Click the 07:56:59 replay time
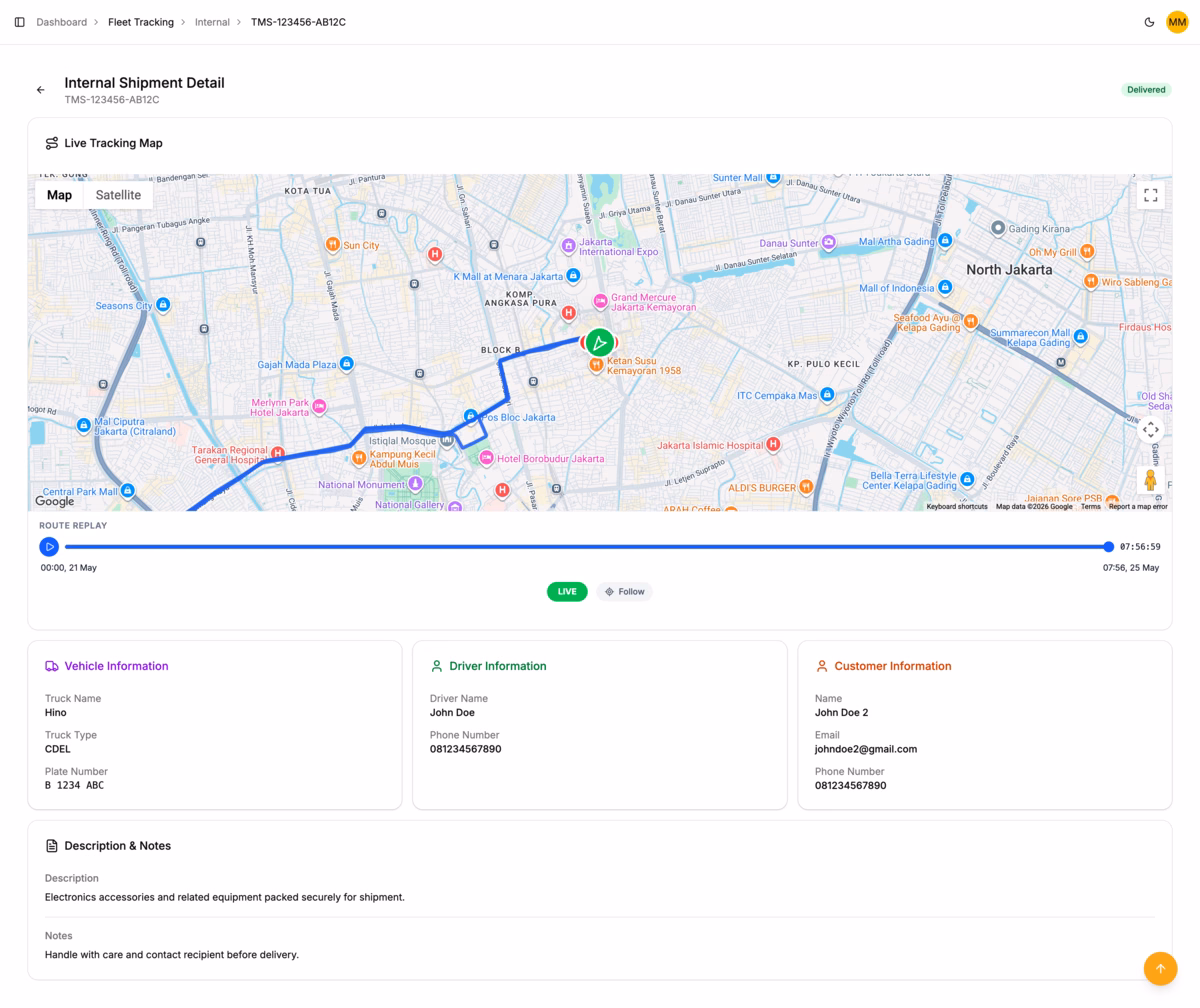 tap(1140, 547)
